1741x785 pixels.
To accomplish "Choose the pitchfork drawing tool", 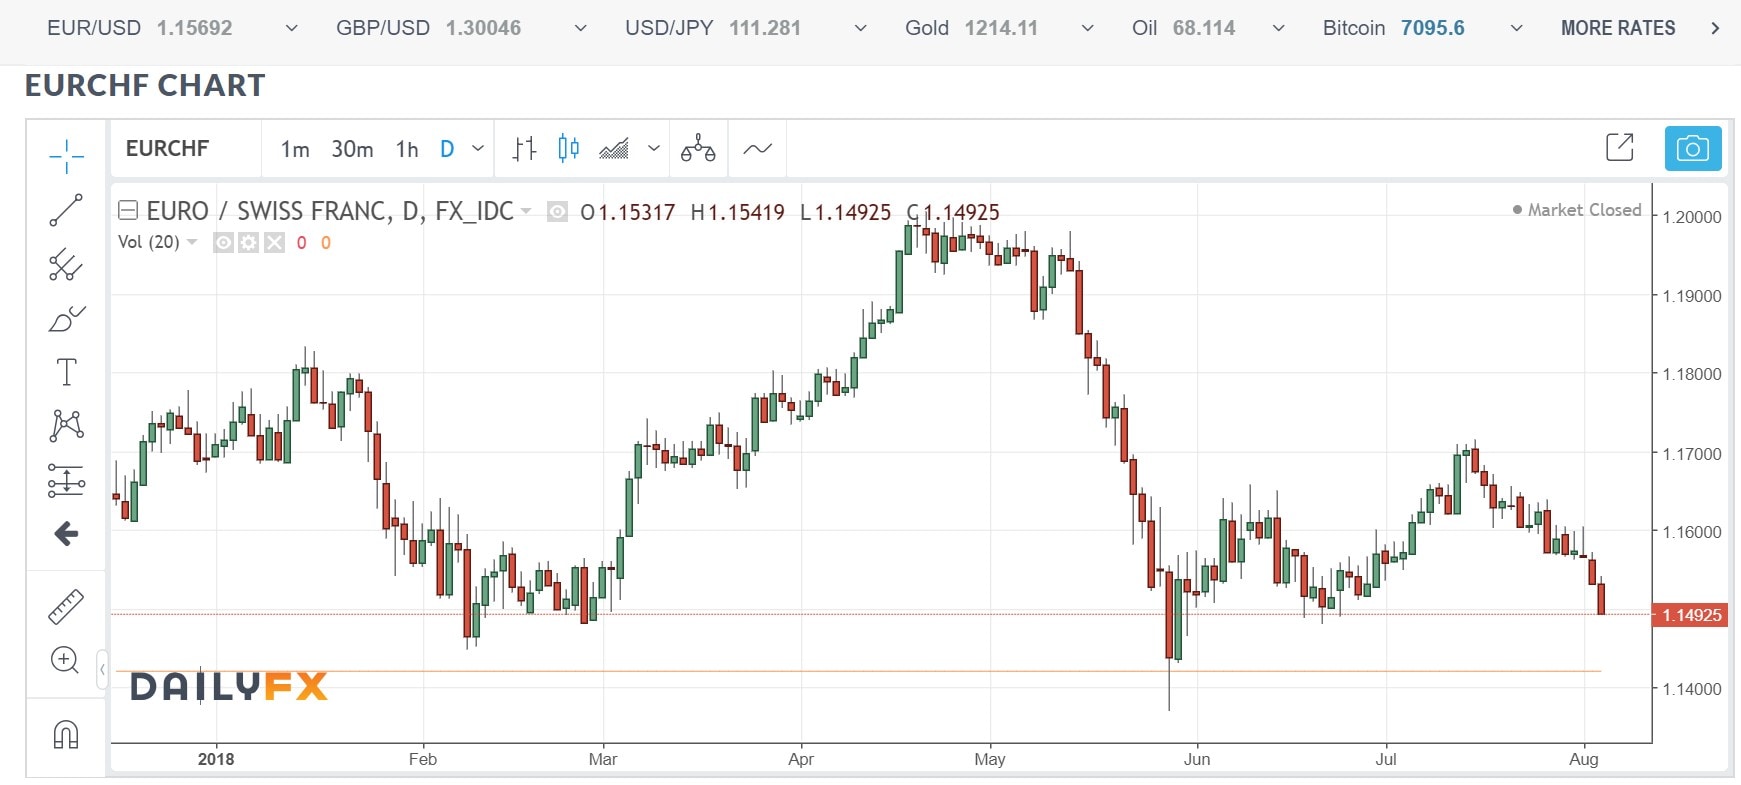I will pyautogui.click(x=66, y=265).
